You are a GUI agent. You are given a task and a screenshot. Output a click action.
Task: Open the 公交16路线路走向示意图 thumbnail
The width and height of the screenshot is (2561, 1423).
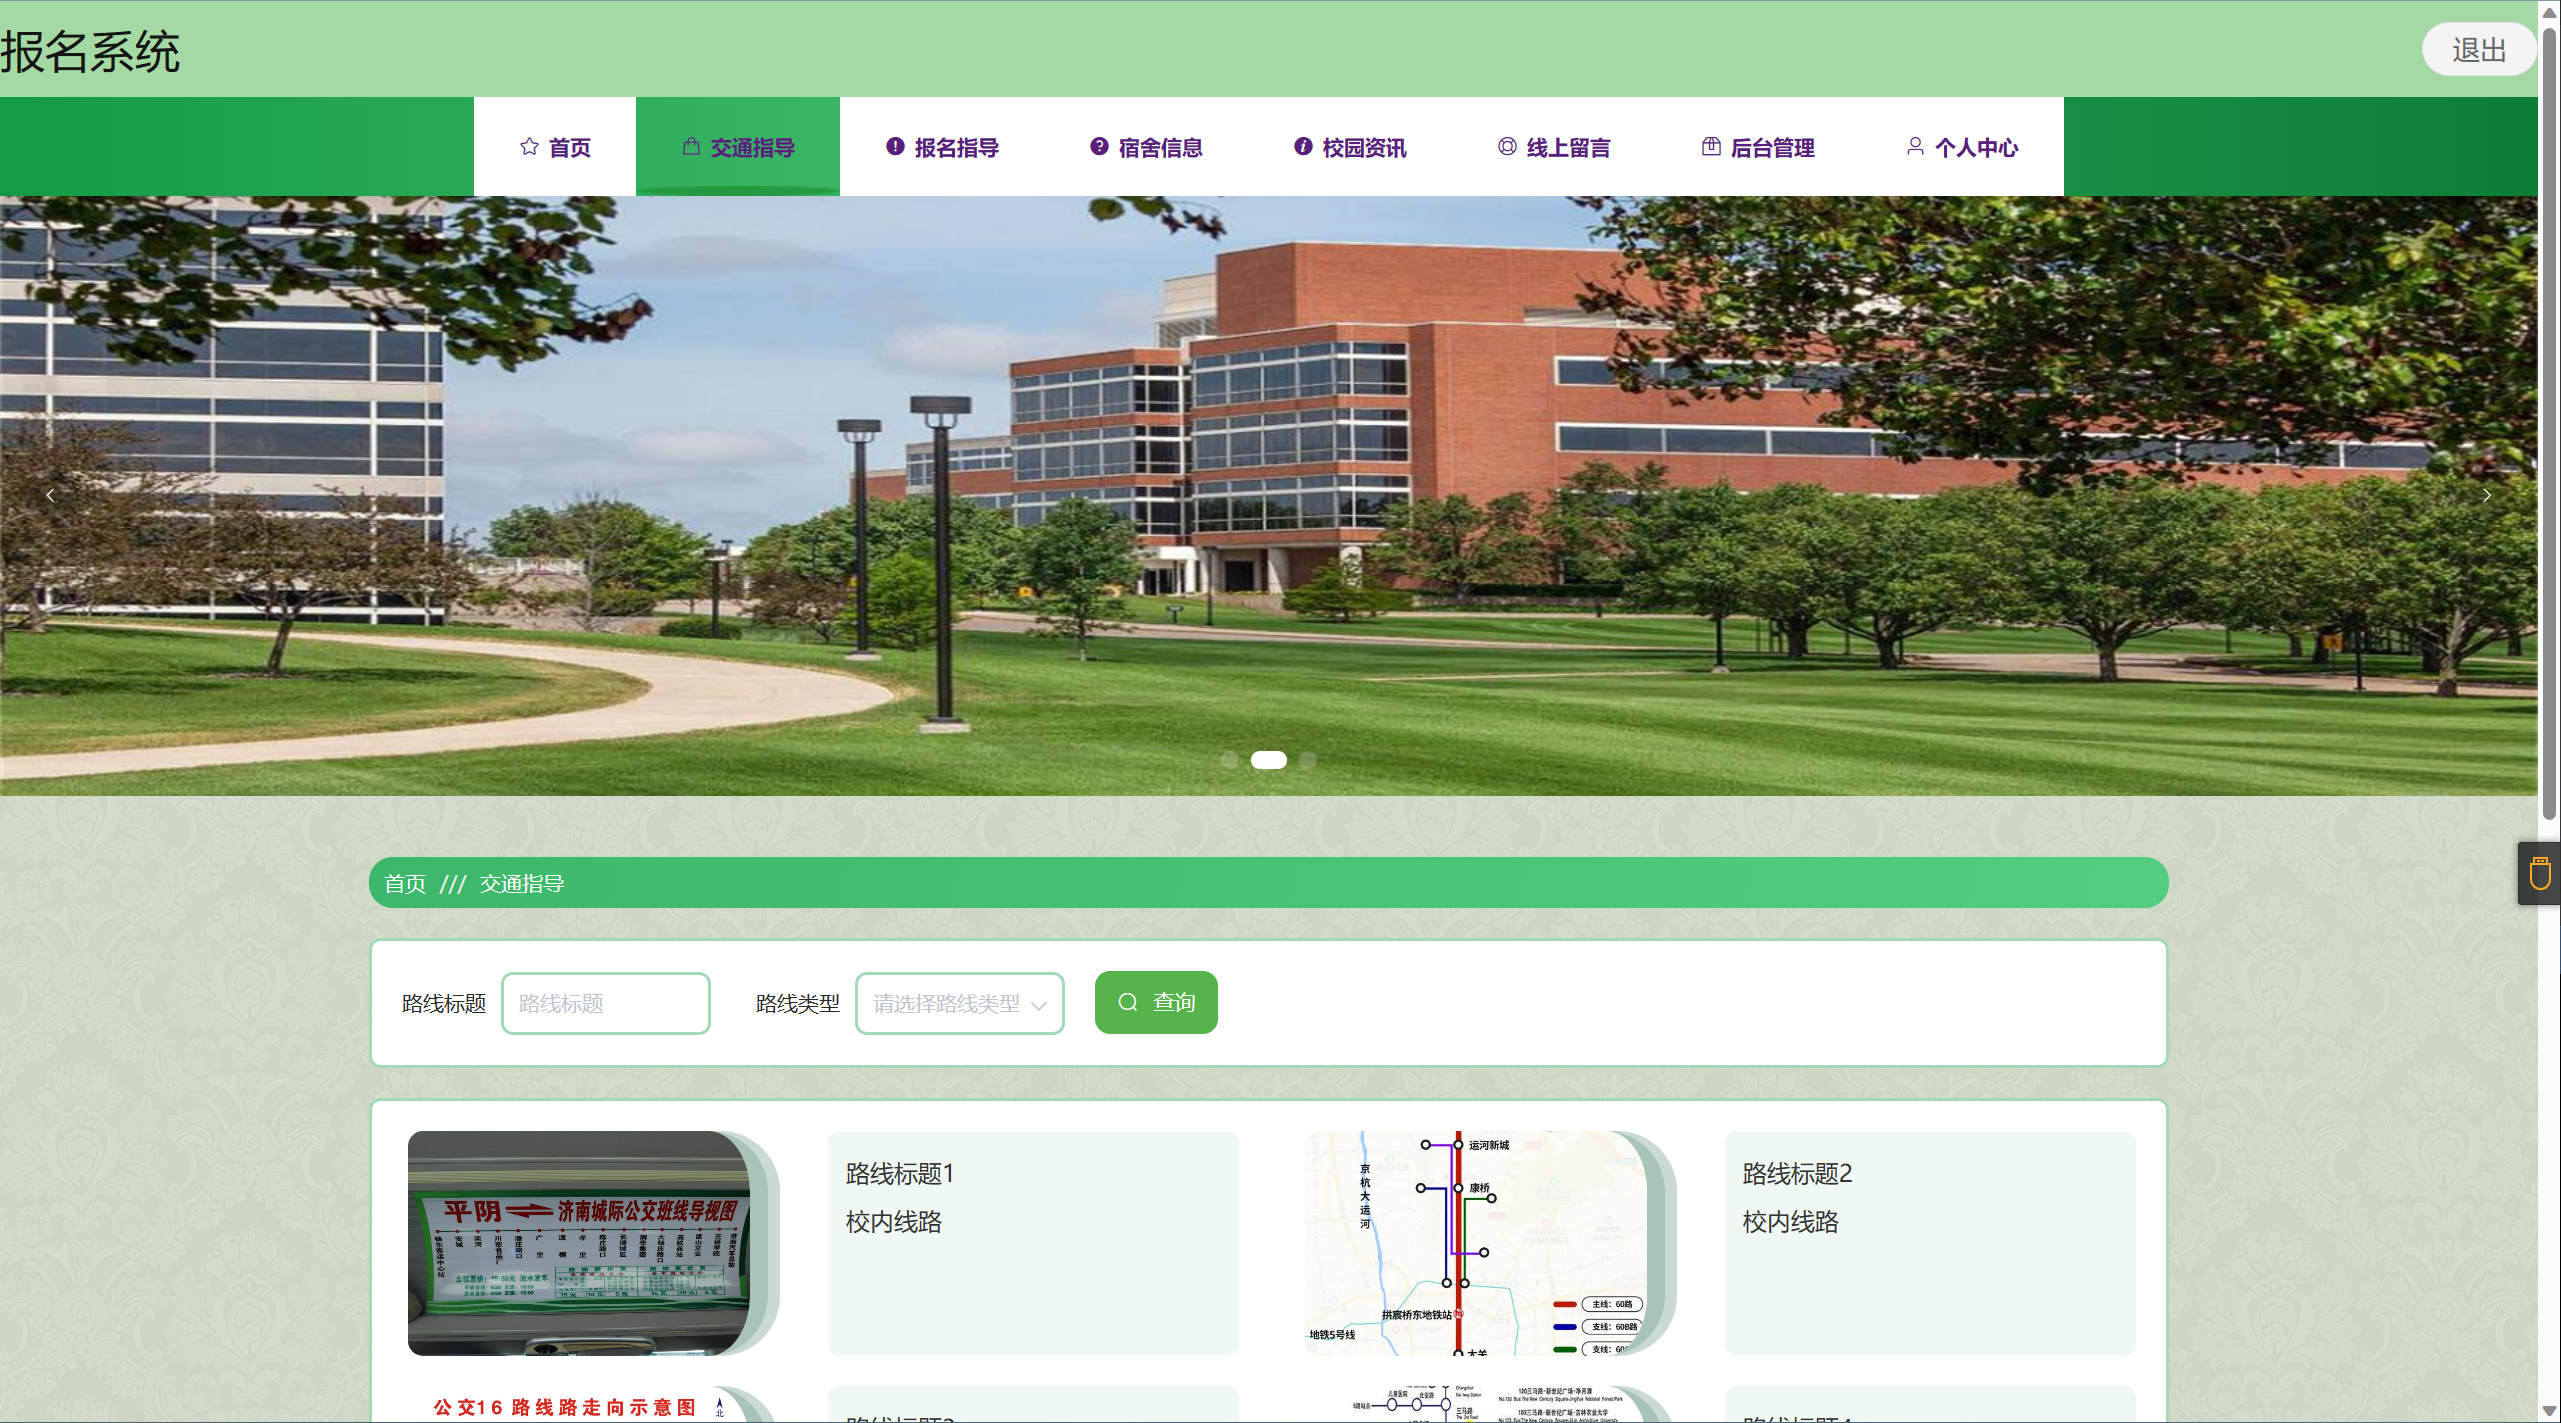tap(580, 1404)
